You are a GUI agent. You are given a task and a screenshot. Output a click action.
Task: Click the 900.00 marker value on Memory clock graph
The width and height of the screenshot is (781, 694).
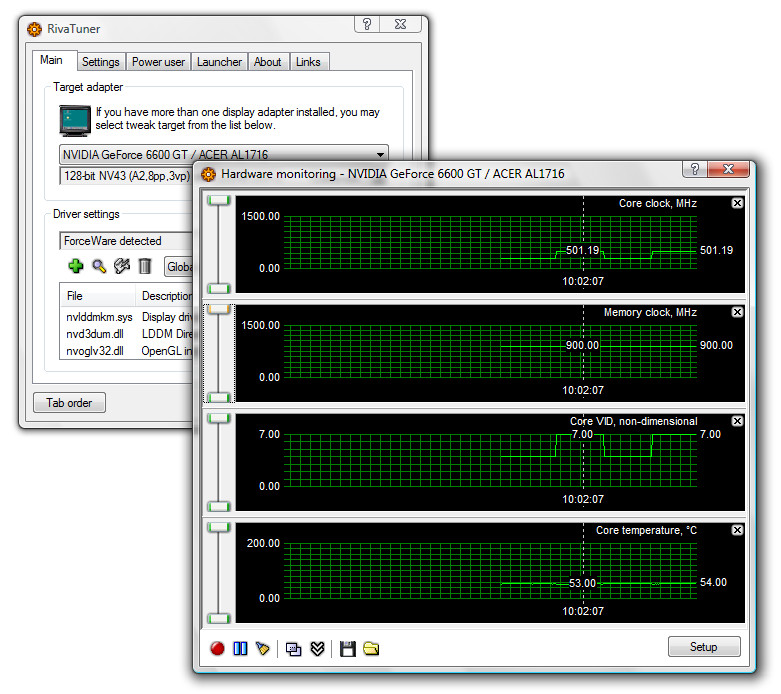pyautogui.click(x=582, y=345)
